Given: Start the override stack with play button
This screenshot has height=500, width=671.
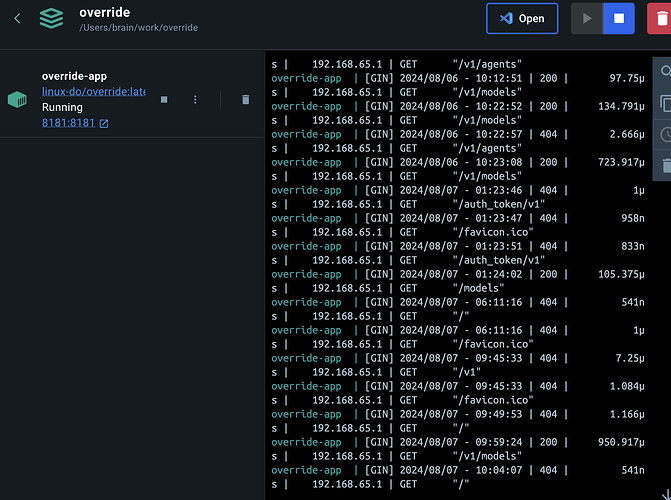Looking at the screenshot, I should [587, 18].
